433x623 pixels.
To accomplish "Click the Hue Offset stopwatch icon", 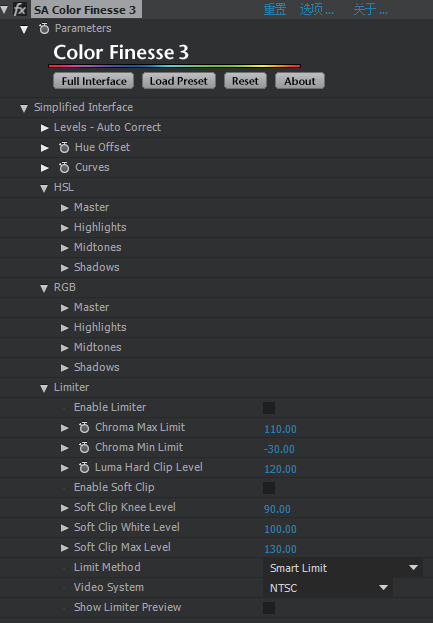I will click(x=64, y=147).
